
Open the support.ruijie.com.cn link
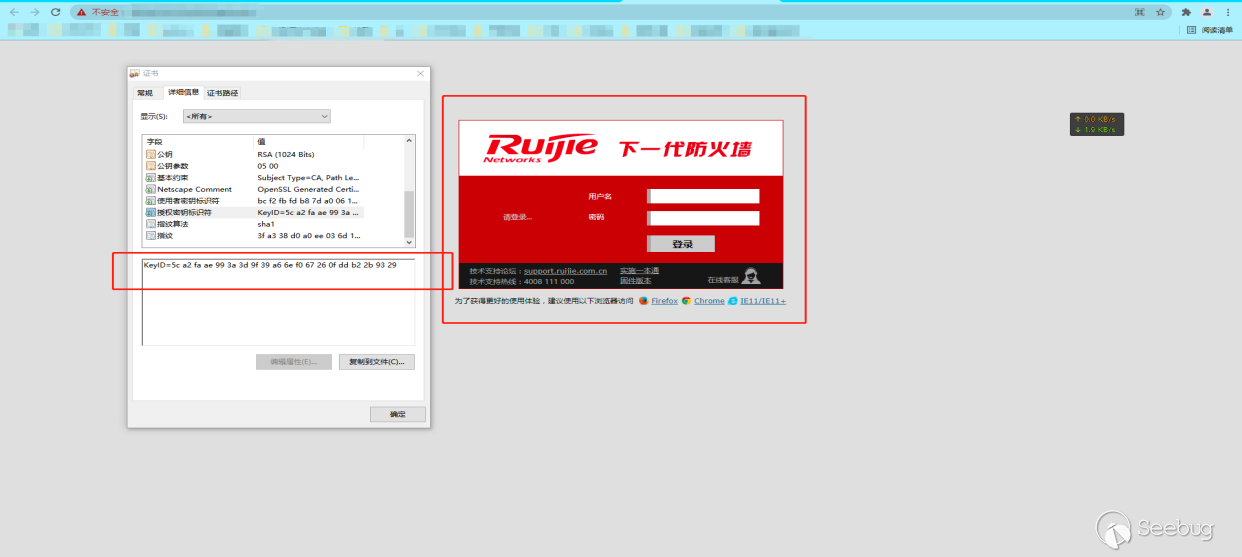(x=565, y=271)
